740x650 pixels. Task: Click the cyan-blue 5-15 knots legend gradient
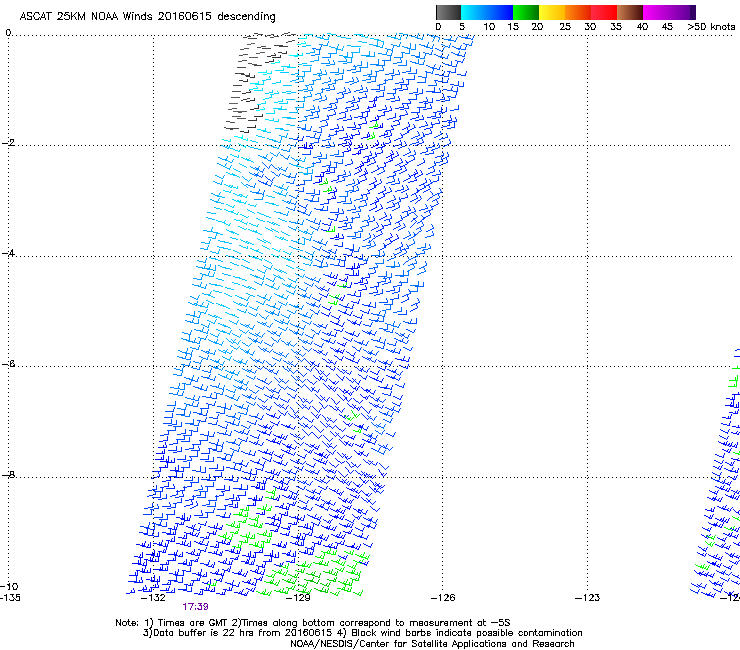[487, 12]
